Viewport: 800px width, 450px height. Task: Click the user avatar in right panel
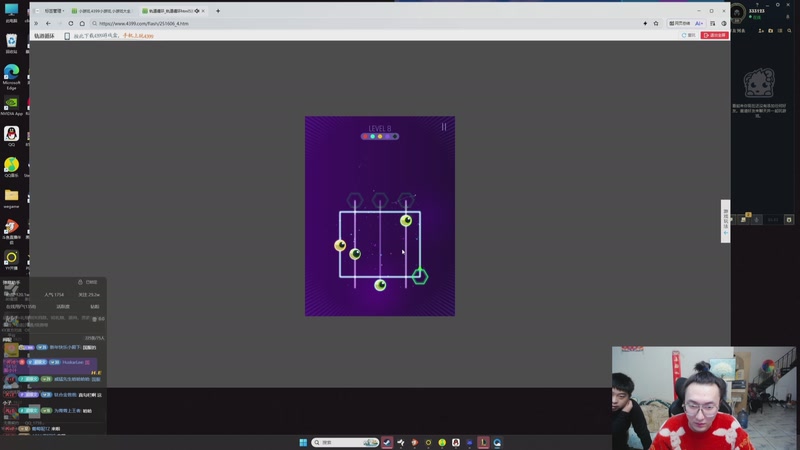tap(737, 12)
